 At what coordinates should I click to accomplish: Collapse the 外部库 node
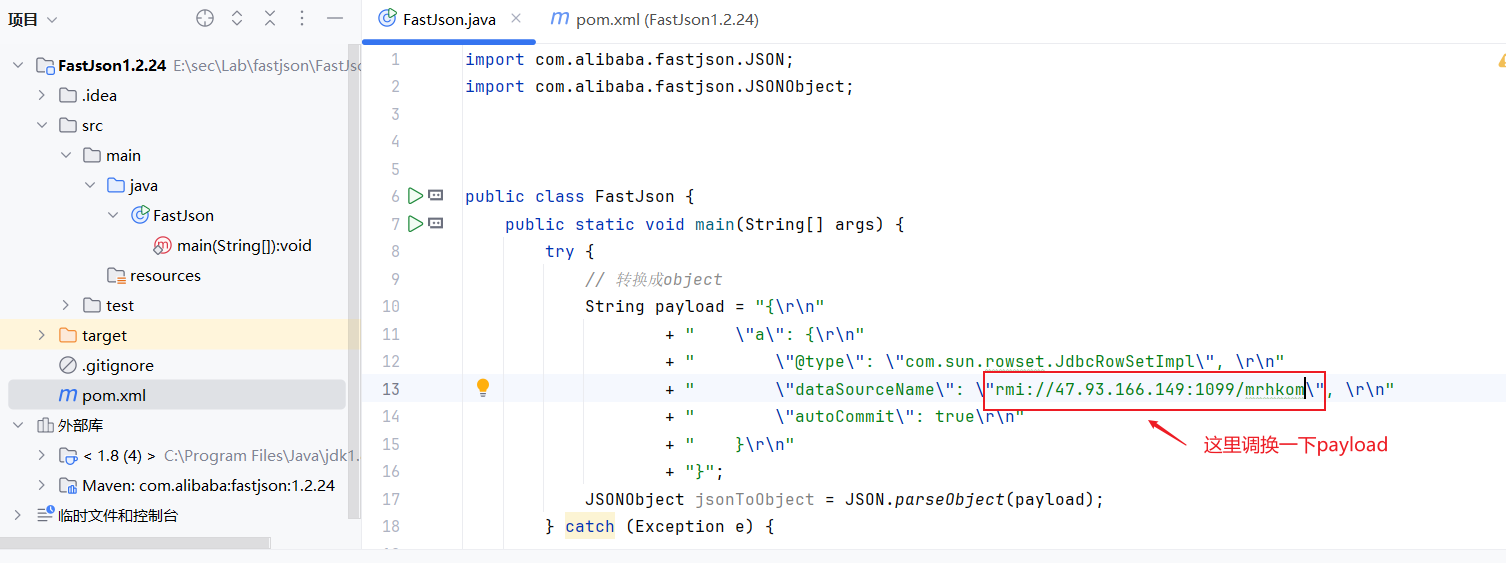17,425
